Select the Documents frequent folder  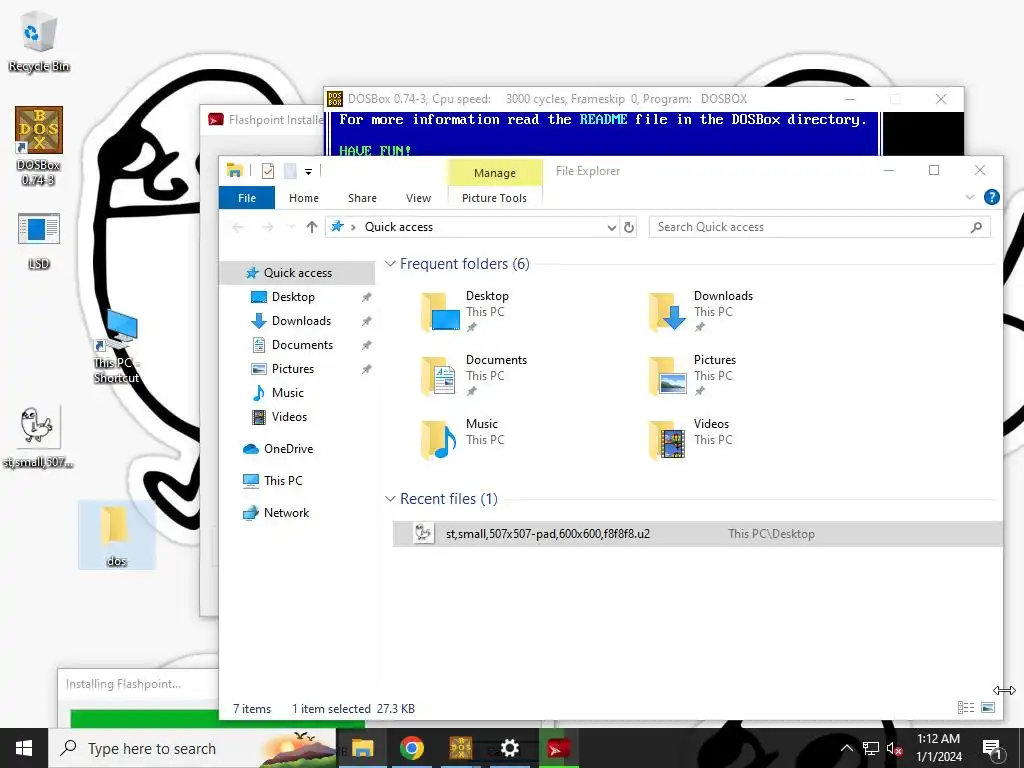point(475,375)
